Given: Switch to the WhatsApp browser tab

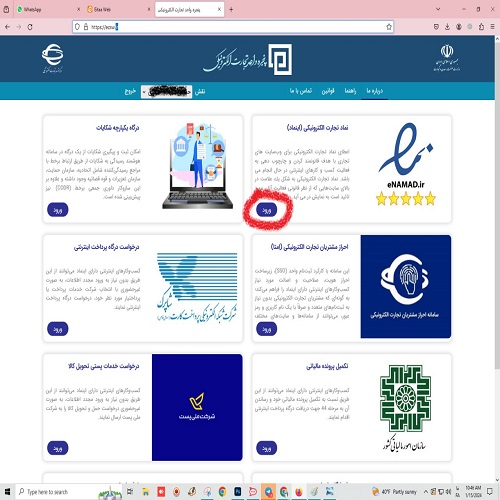Looking at the screenshot, I should [48, 10].
